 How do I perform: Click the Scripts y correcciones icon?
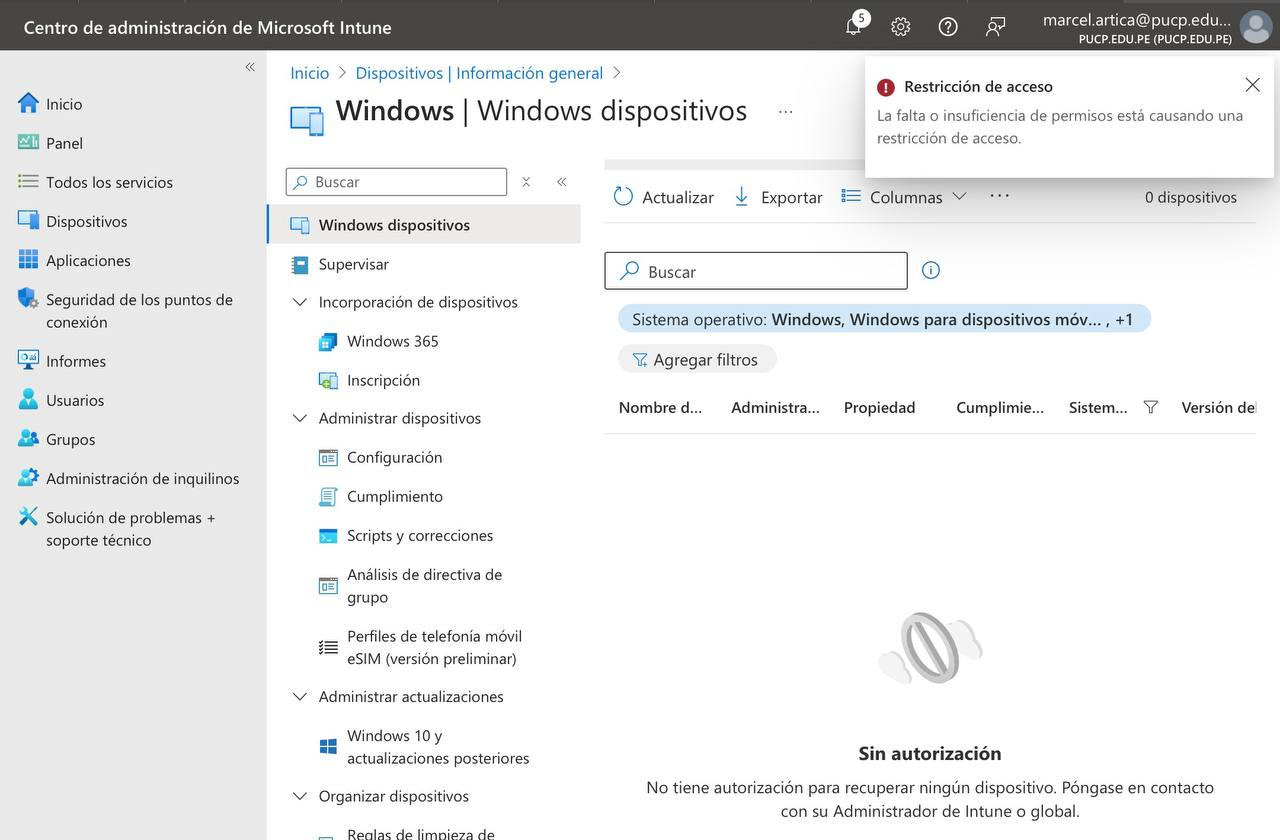pyautogui.click(x=328, y=536)
